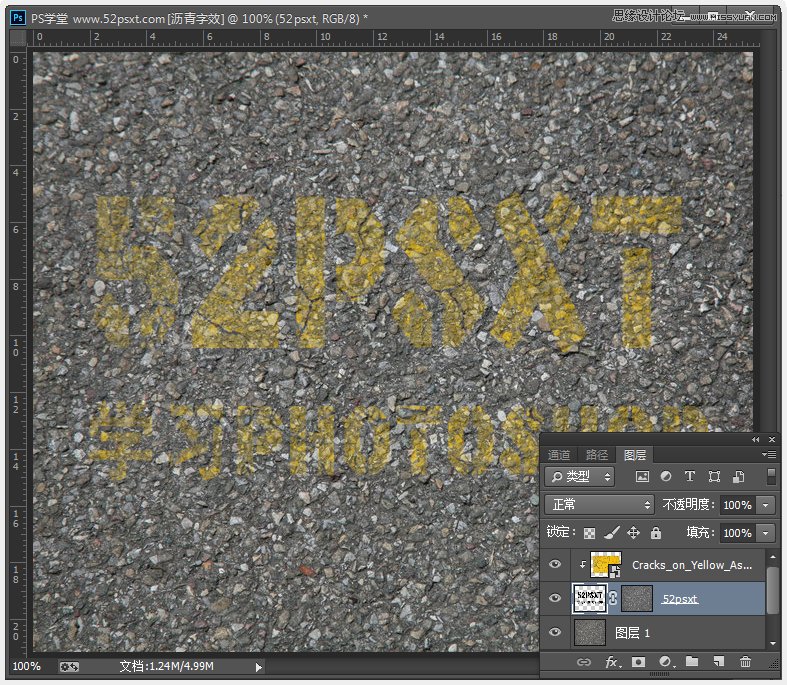This screenshot has height=685, width=787.
Task: Click clipping mask arrow on Cracks layer
Action: tap(582, 564)
